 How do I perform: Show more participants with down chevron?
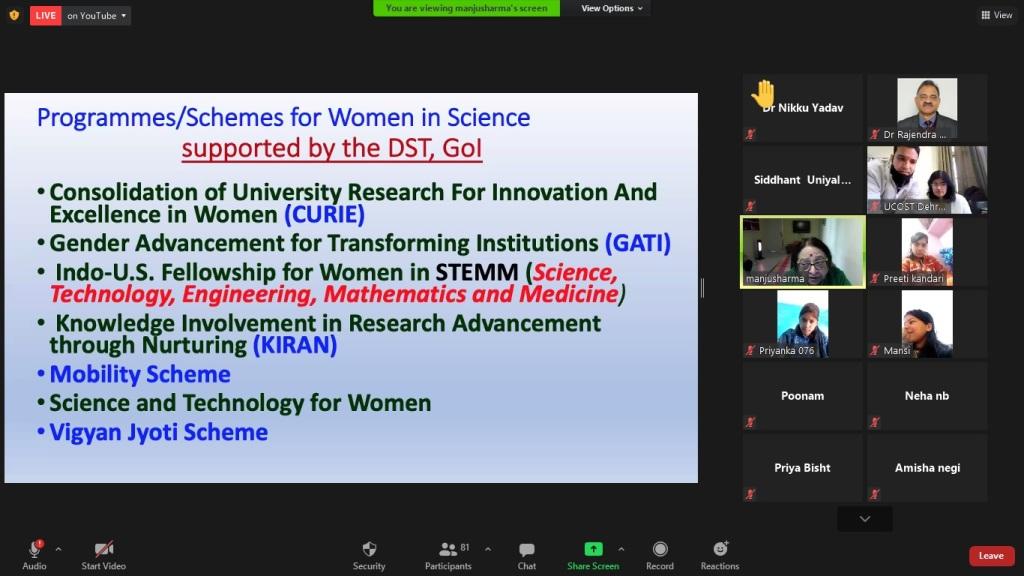(865, 519)
